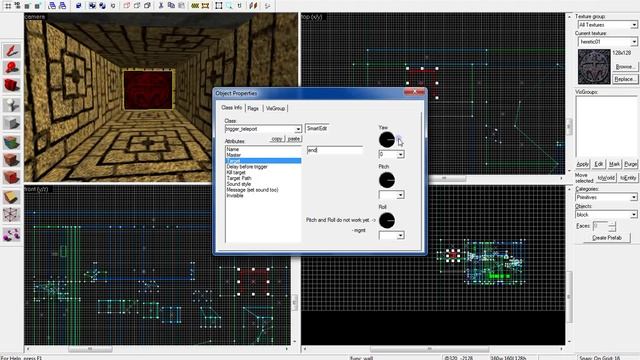
Task: Click the Create Prefab button
Action: 607,238
